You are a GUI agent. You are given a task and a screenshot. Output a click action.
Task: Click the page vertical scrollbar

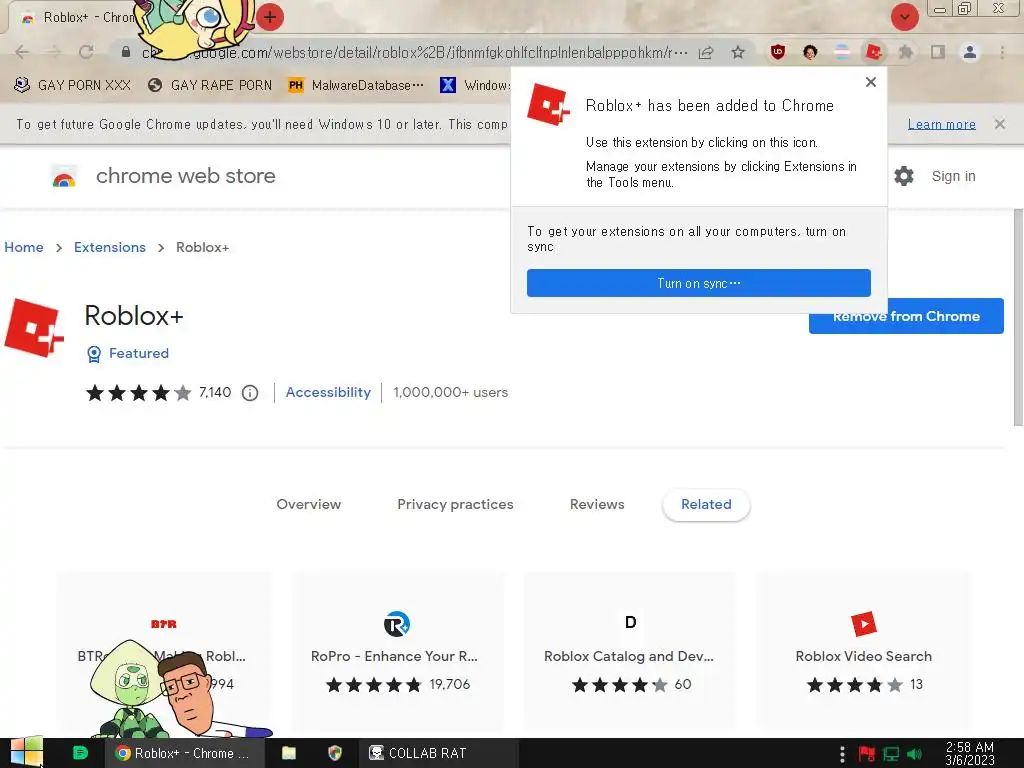tap(1018, 317)
